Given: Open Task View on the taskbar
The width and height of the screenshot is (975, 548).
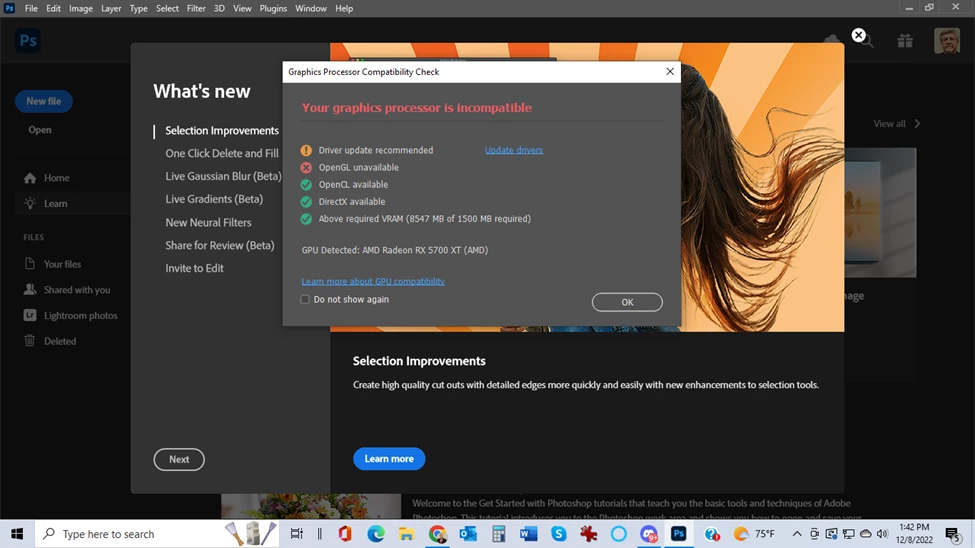Looking at the screenshot, I should 297,534.
